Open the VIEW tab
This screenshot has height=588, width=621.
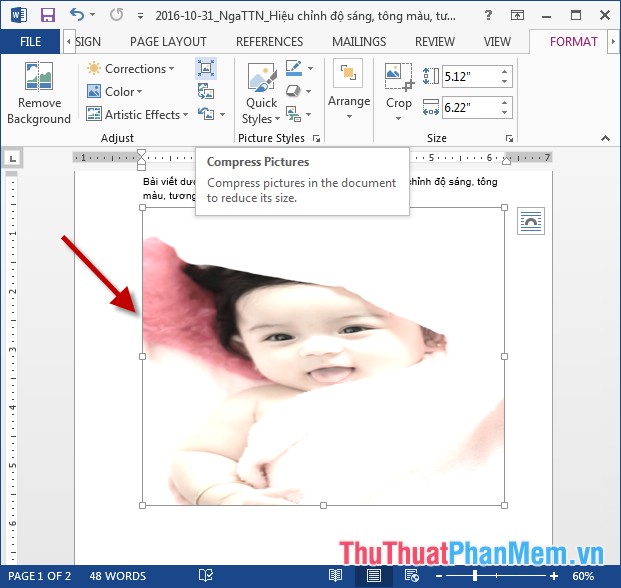497,41
